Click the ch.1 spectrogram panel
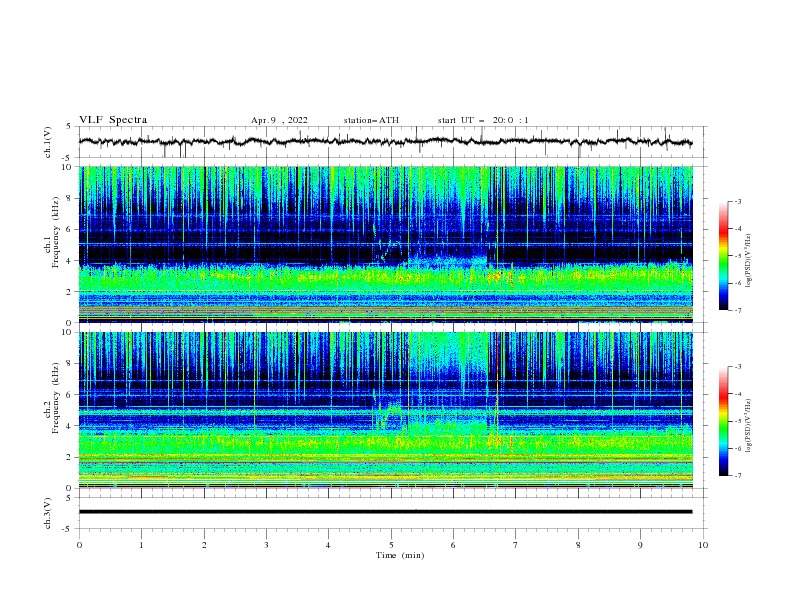The width and height of the screenshot is (792, 612). coord(386,244)
